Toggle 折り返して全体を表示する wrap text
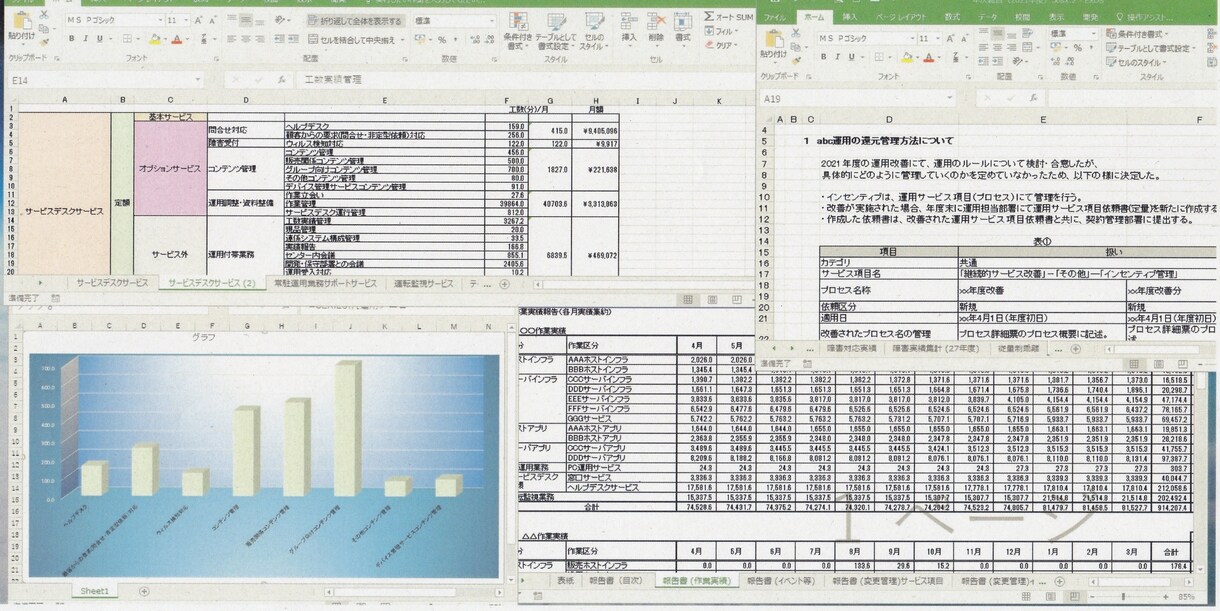Screen dimensions: 1220x611 (x=357, y=20)
